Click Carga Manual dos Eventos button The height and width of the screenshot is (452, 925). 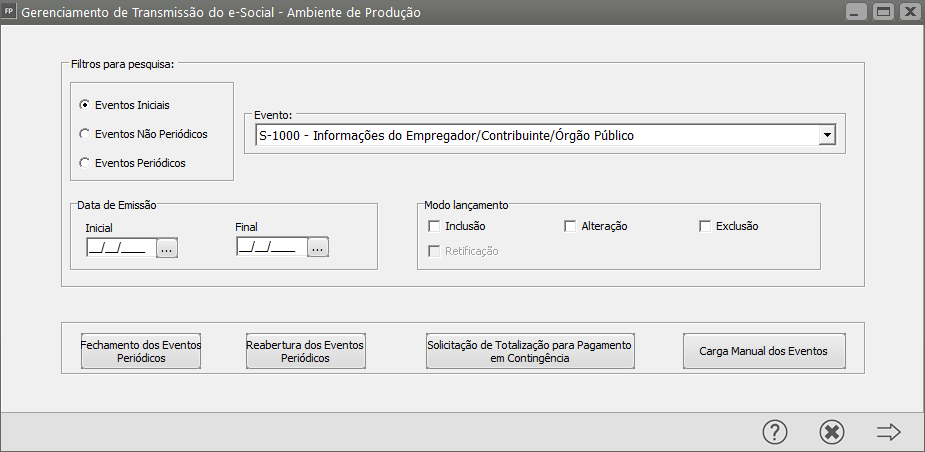(764, 351)
